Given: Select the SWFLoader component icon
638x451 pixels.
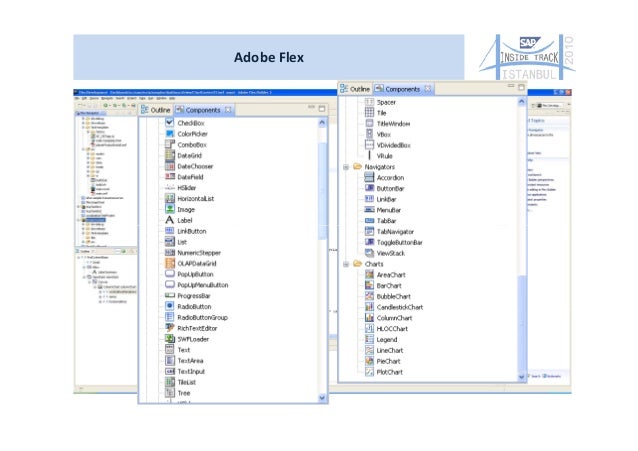Looking at the screenshot, I should 170,339.
